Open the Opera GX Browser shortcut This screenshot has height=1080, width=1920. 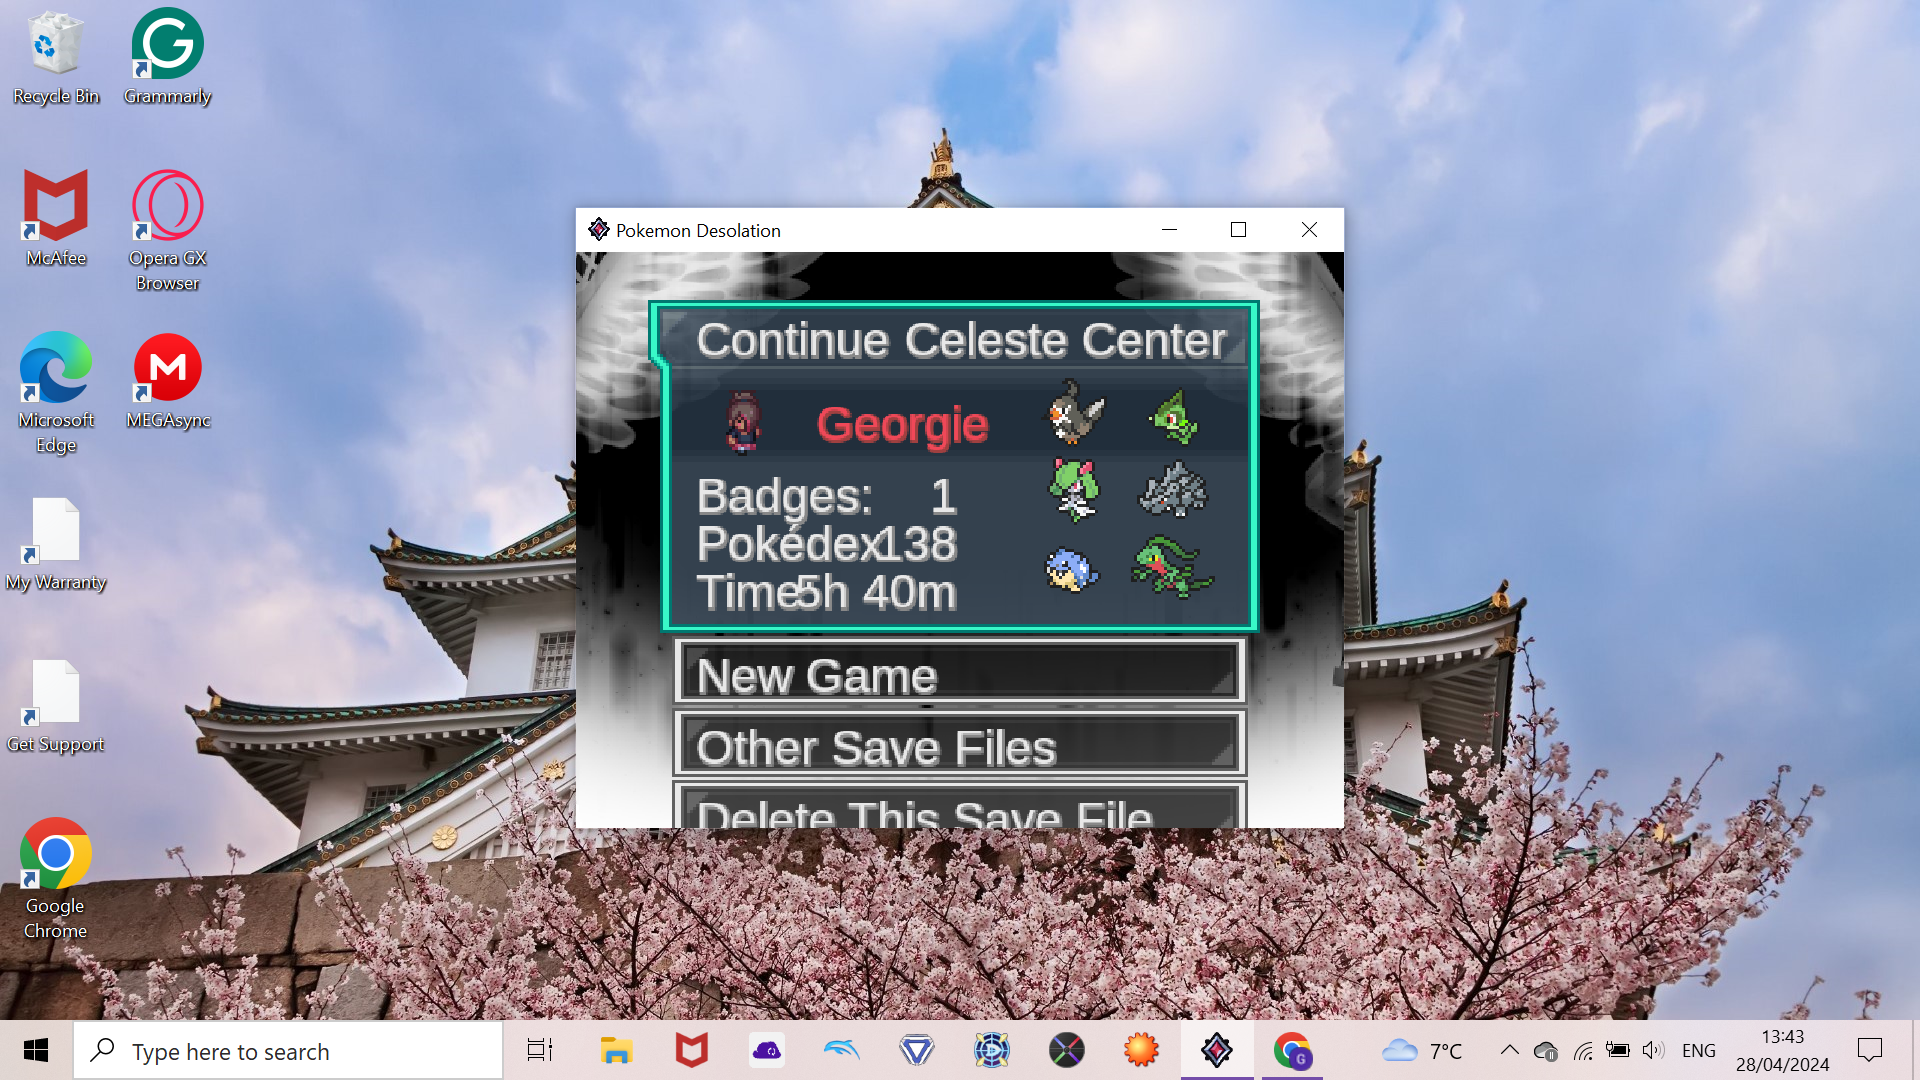tap(167, 232)
